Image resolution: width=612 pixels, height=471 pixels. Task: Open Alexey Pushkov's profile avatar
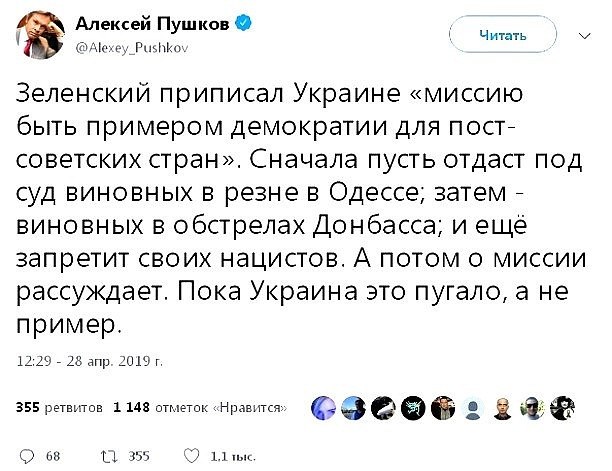pos(40,35)
